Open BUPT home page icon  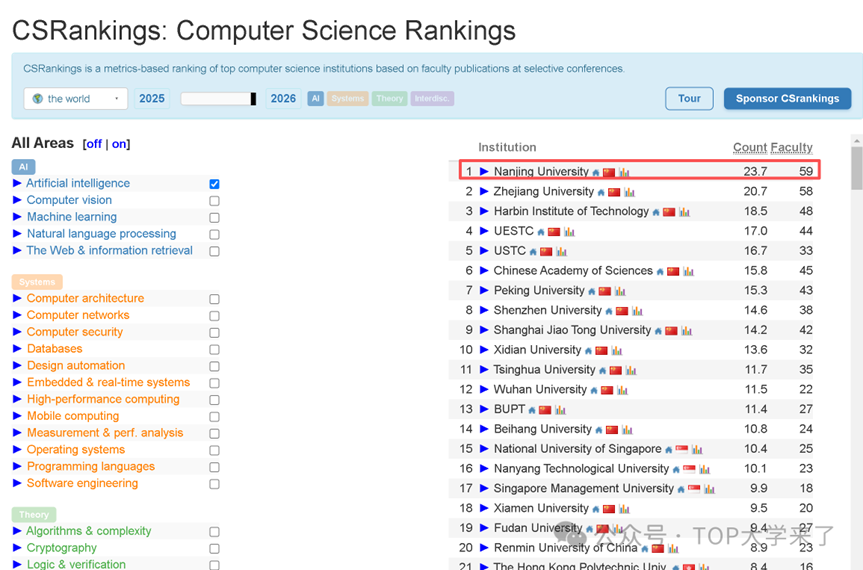point(532,410)
